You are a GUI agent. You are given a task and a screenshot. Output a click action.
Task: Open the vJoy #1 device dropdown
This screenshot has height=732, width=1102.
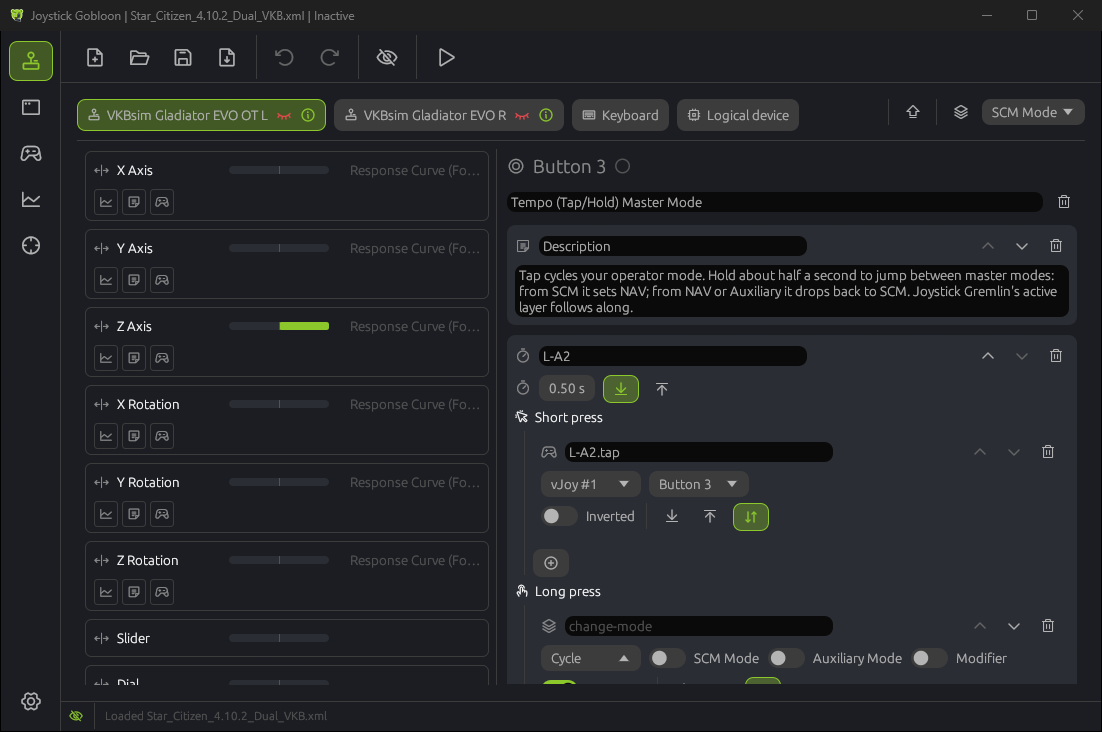point(590,484)
